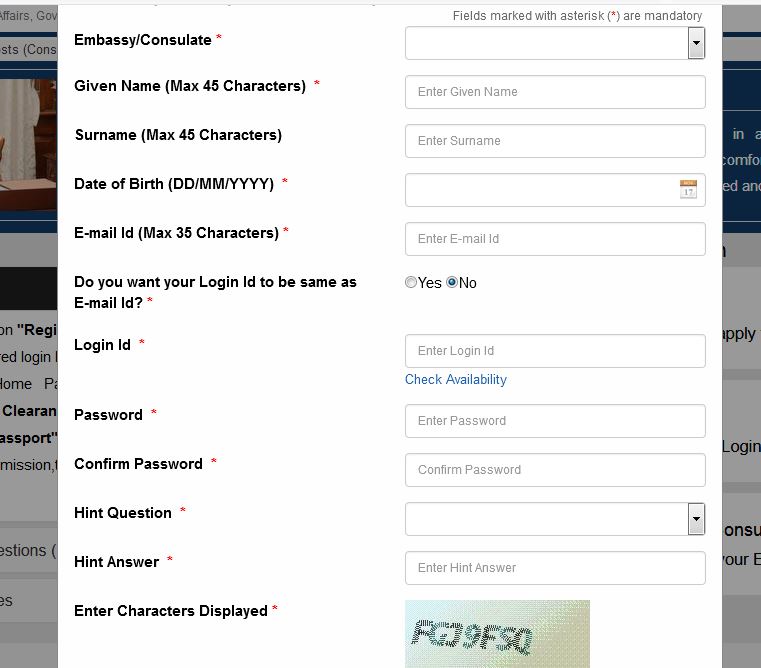This screenshot has width=761, height=668.
Task: Click the Confirm Password field
Action: [x=555, y=470]
